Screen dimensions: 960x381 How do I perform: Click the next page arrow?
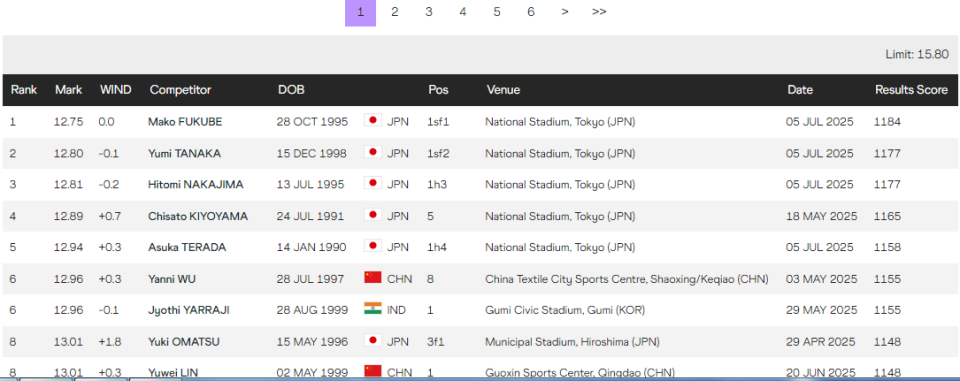coord(564,12)
